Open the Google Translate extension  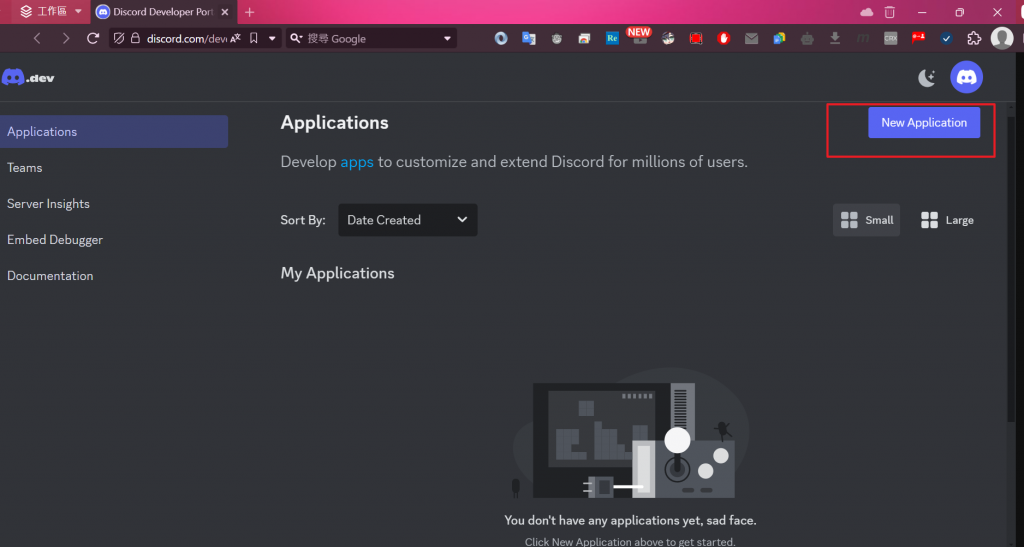[529, 39]
